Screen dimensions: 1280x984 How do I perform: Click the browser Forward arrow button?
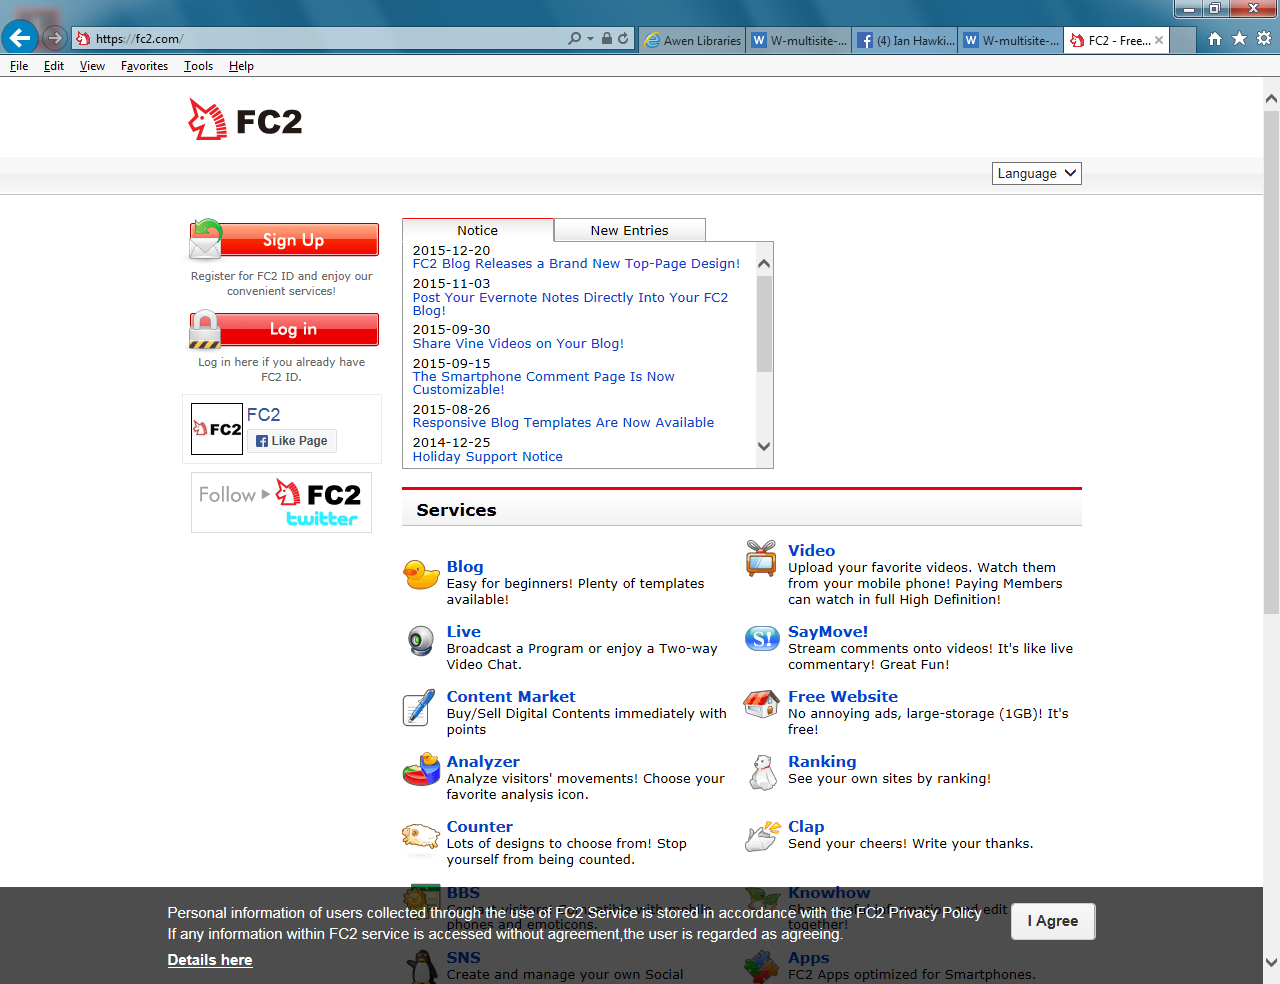[x=55, y=38]
